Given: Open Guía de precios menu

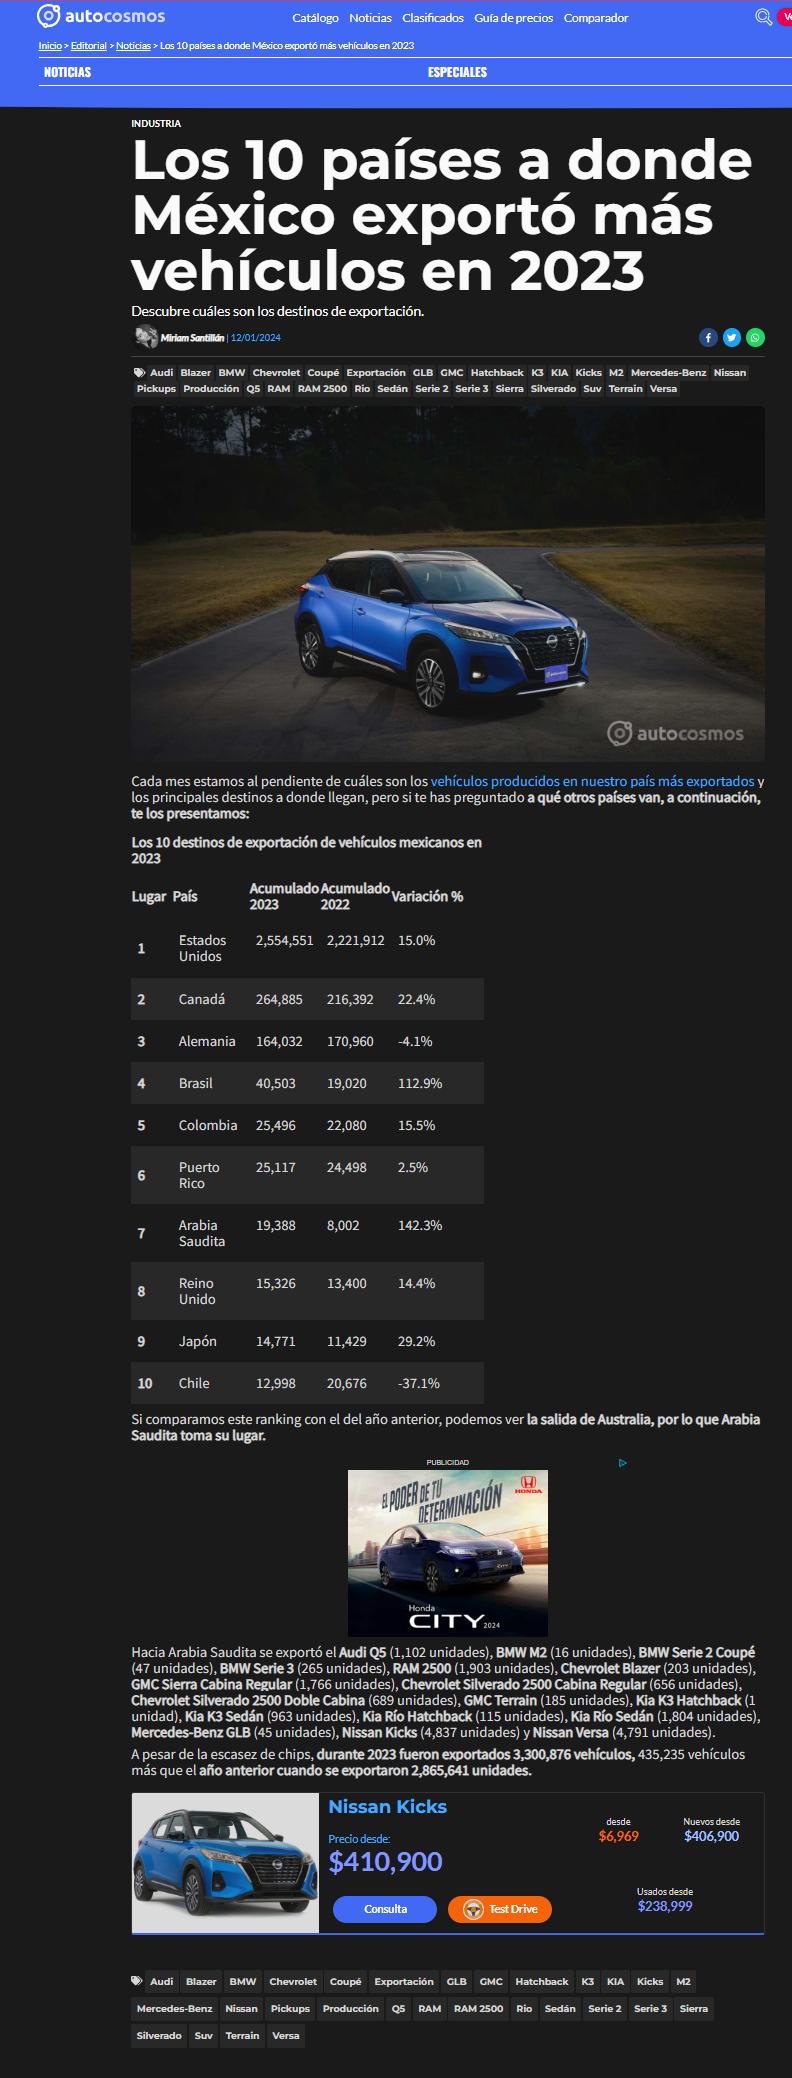Looking at the screenshot, I should coord(514,18).
